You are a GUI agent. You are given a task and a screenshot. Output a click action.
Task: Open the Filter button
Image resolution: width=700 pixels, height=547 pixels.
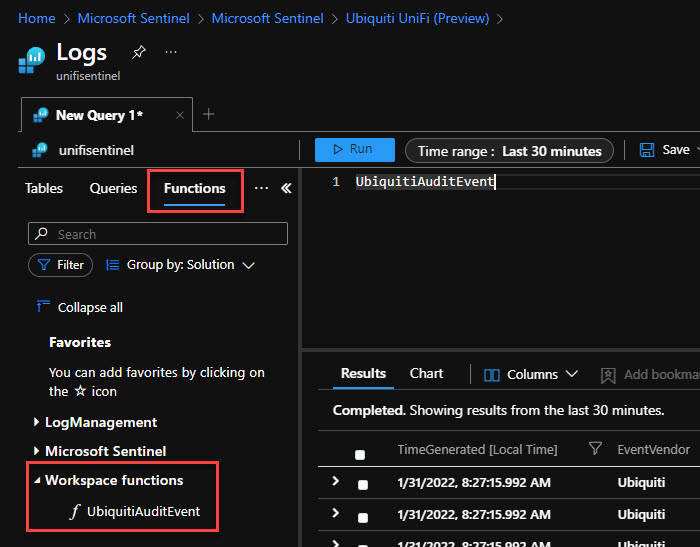[x=60, y=265]
